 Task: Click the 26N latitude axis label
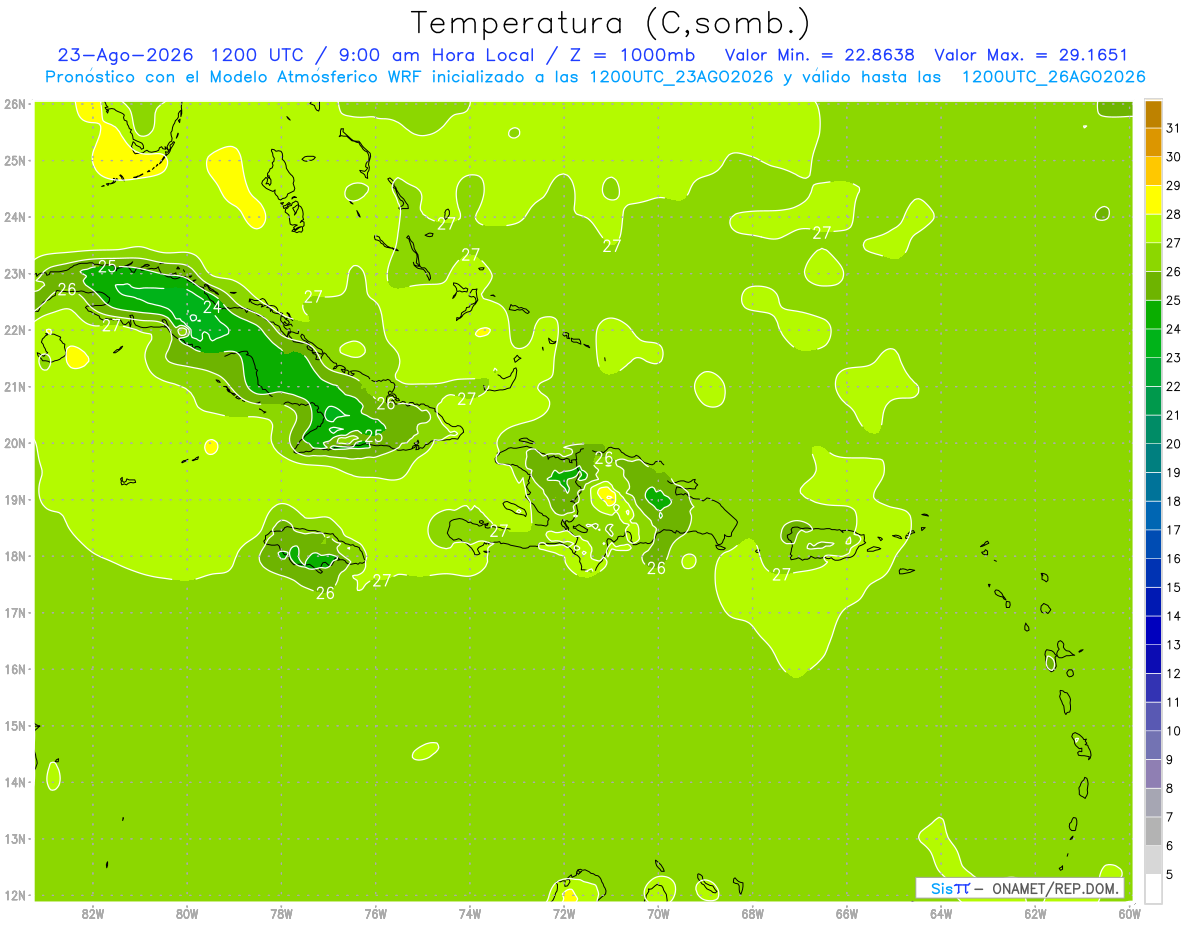(15, 104)
